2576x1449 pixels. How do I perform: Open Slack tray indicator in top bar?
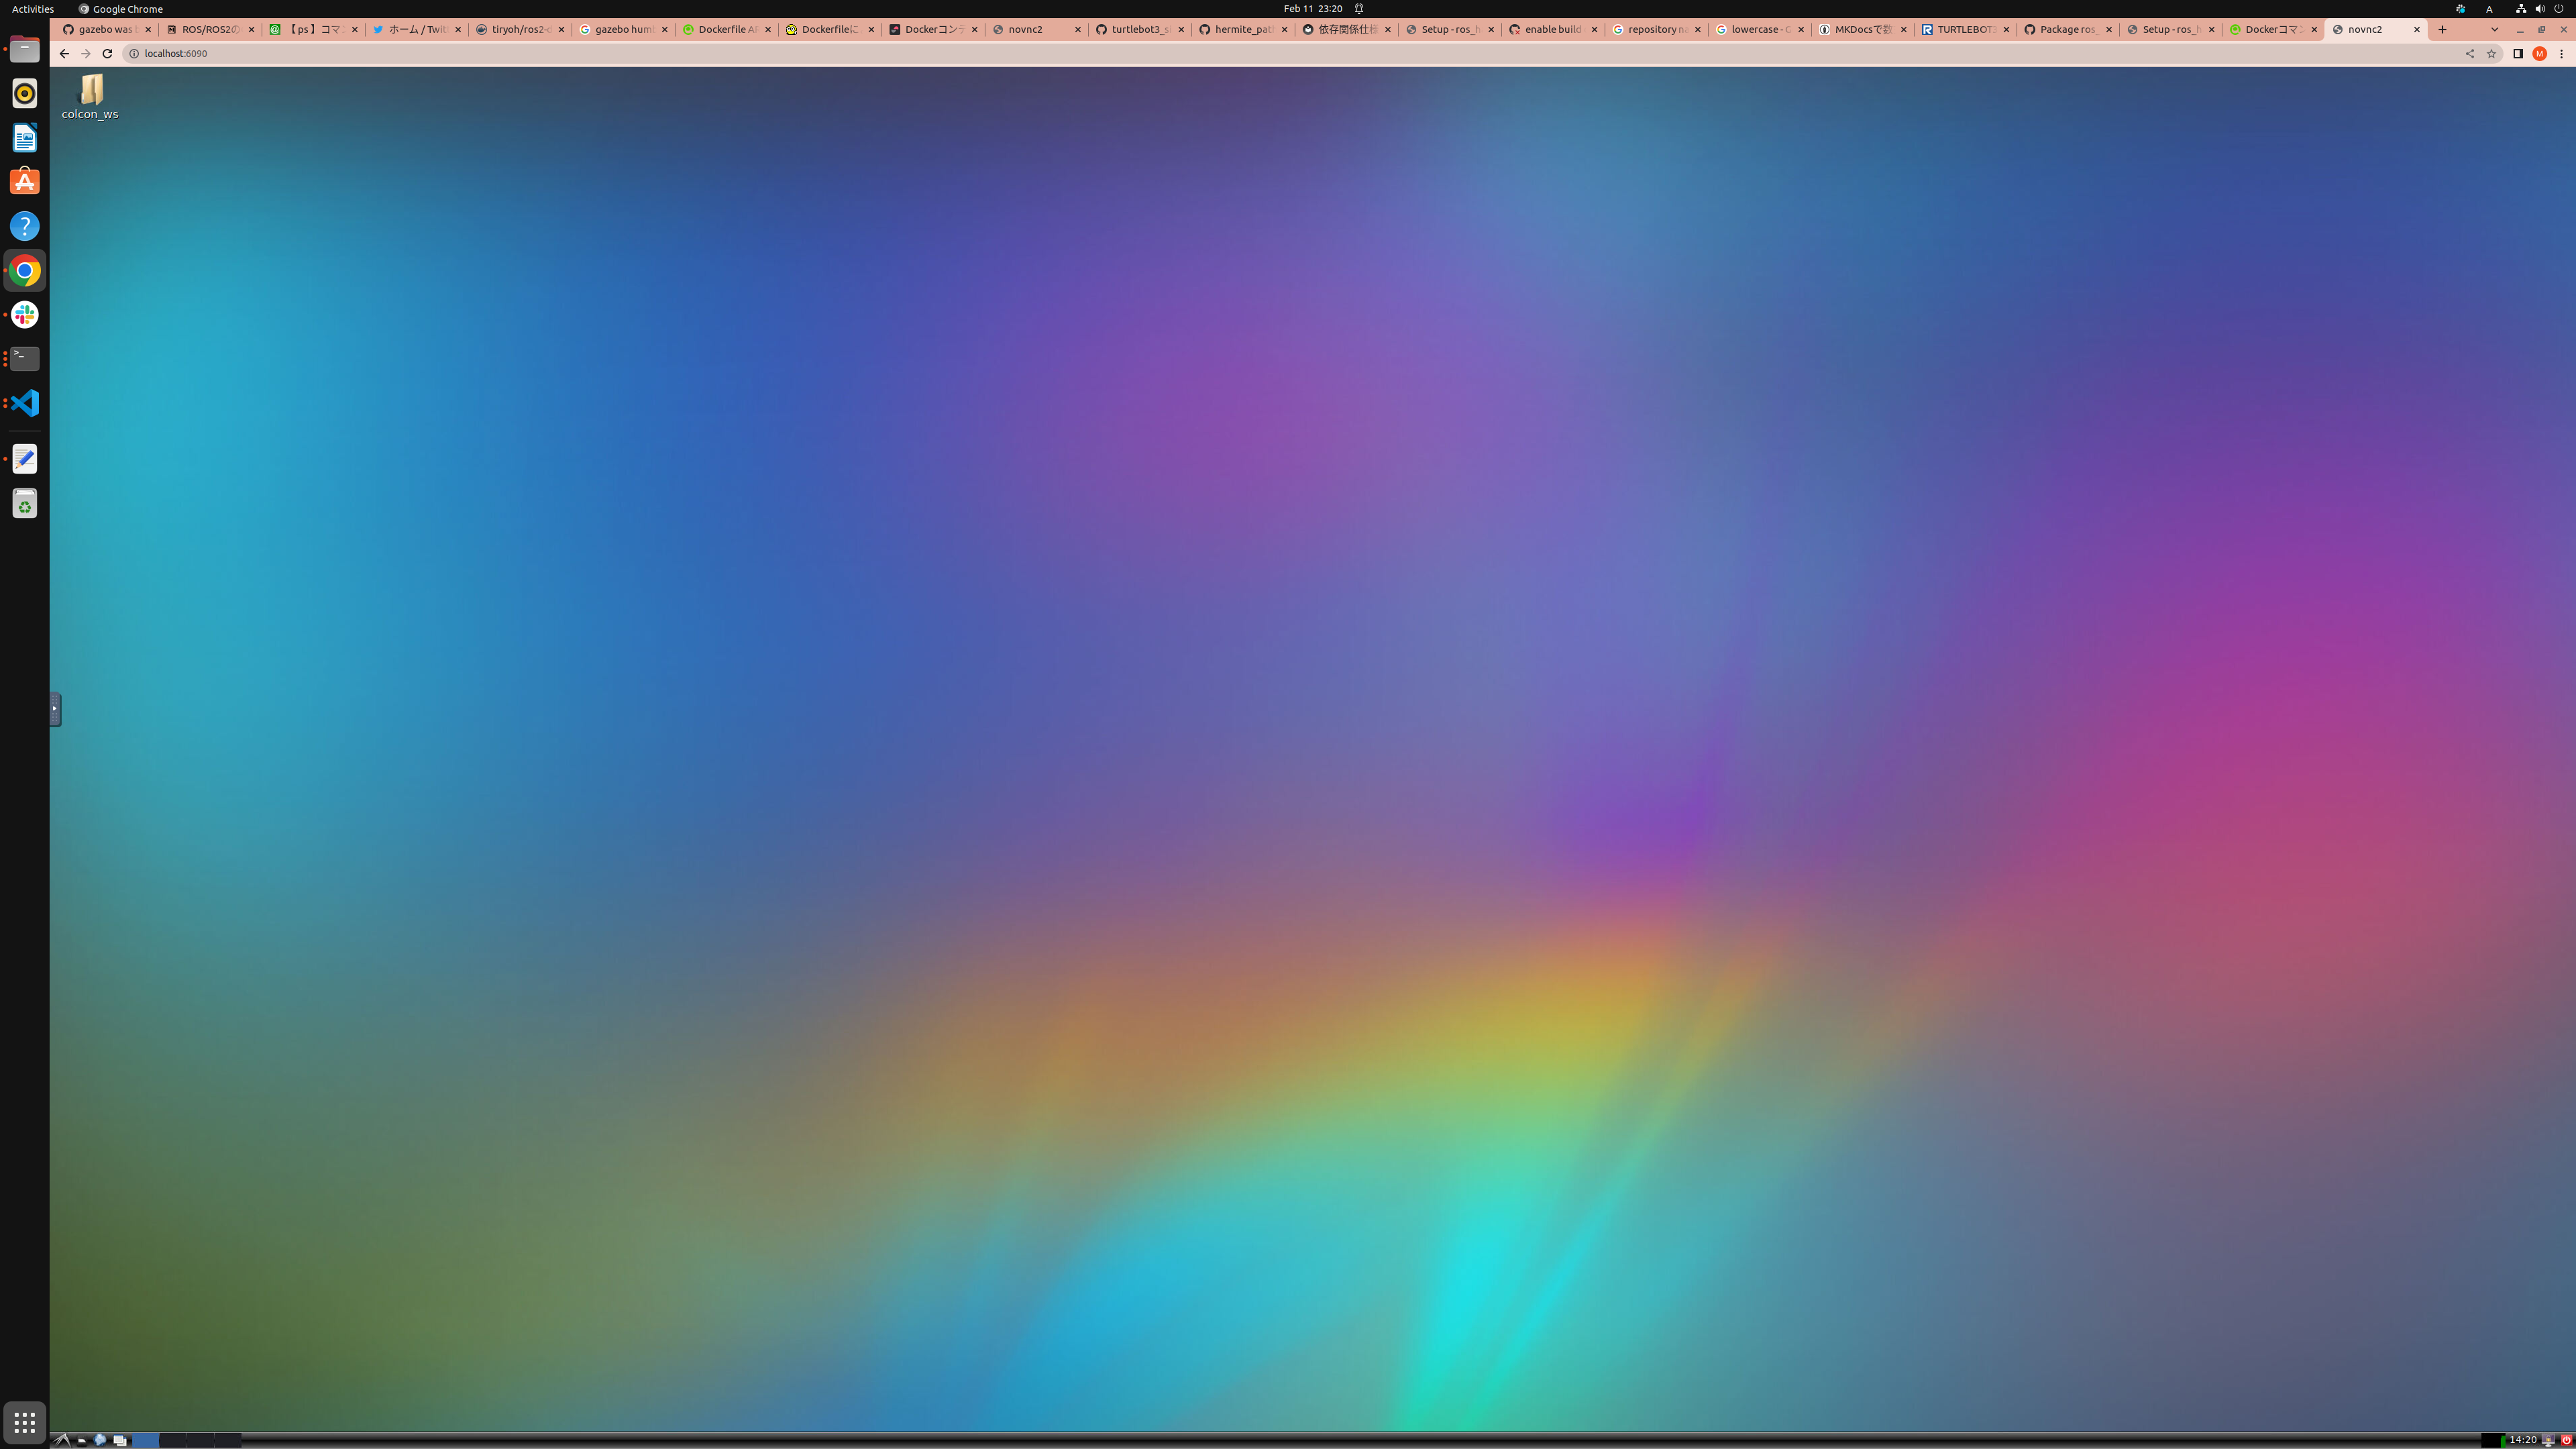tap(2460, 9)
